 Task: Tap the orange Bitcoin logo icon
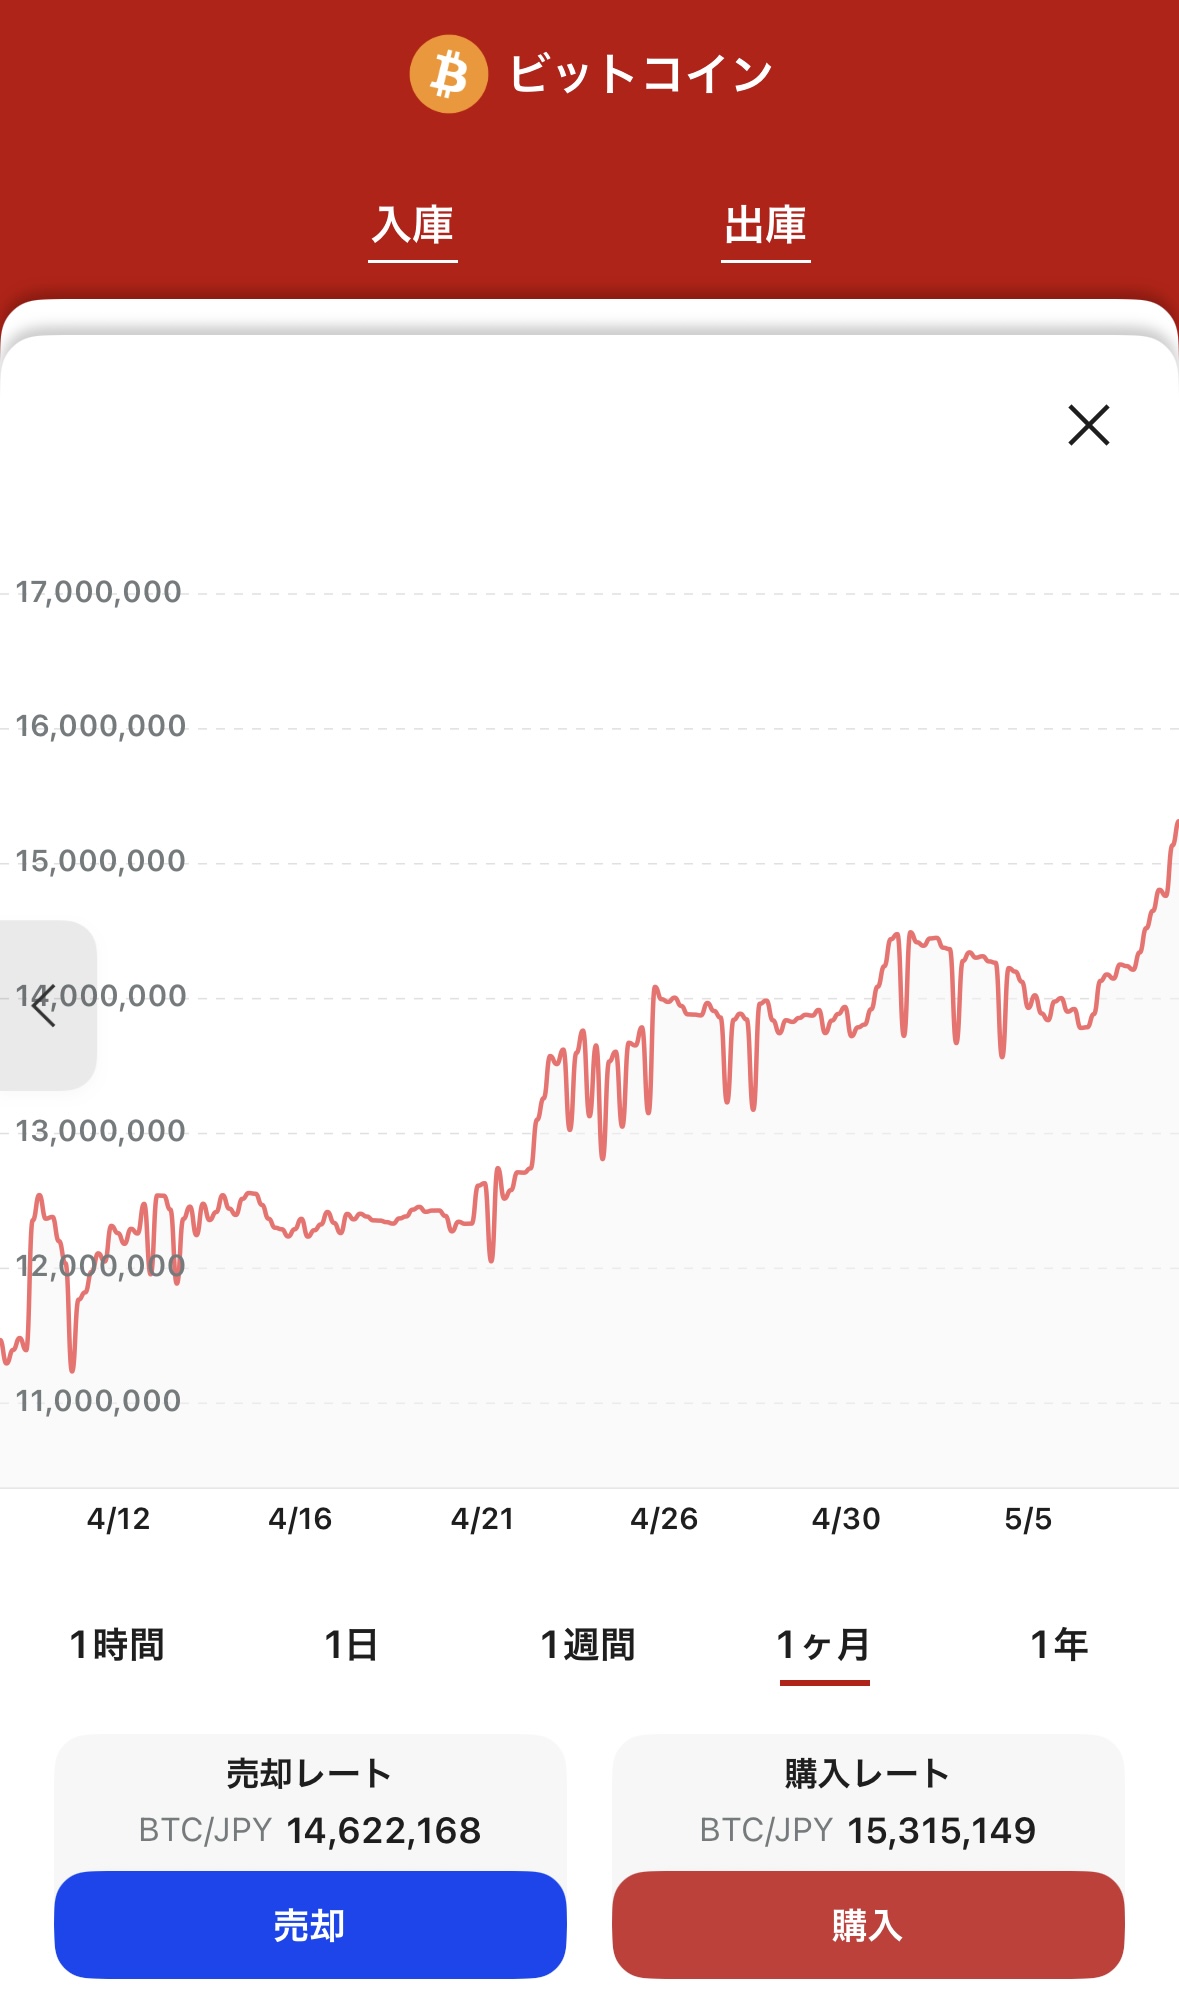point(448,74)
